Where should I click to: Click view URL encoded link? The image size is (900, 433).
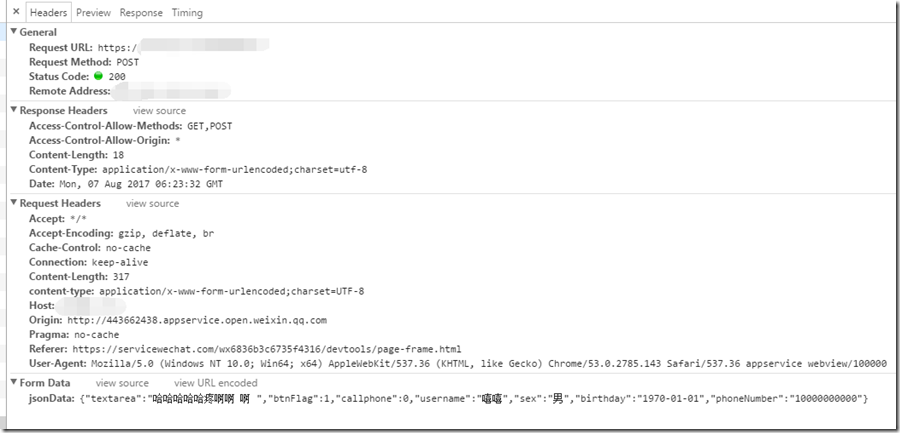[x=216, y=383]
